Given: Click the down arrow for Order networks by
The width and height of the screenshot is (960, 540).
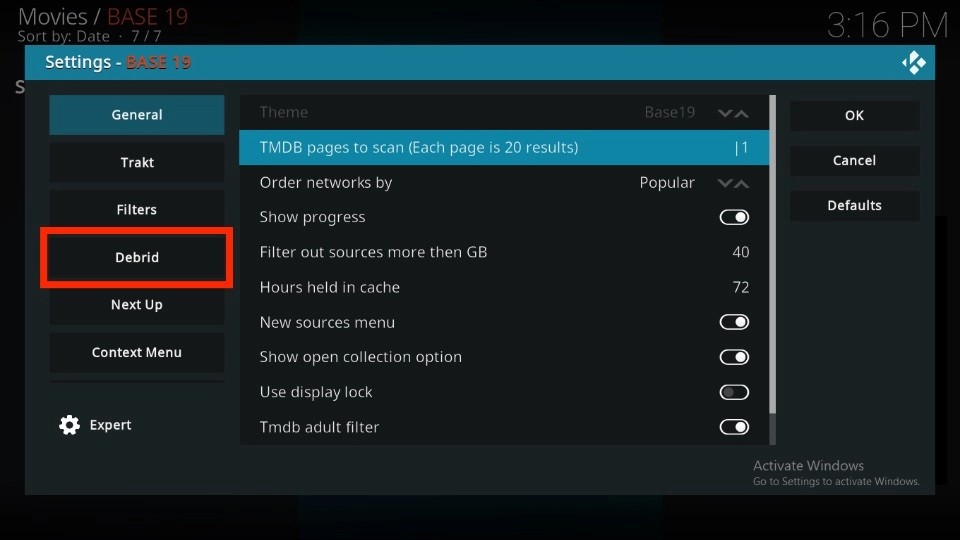Looking at the screenshot, I should (725, 183).
